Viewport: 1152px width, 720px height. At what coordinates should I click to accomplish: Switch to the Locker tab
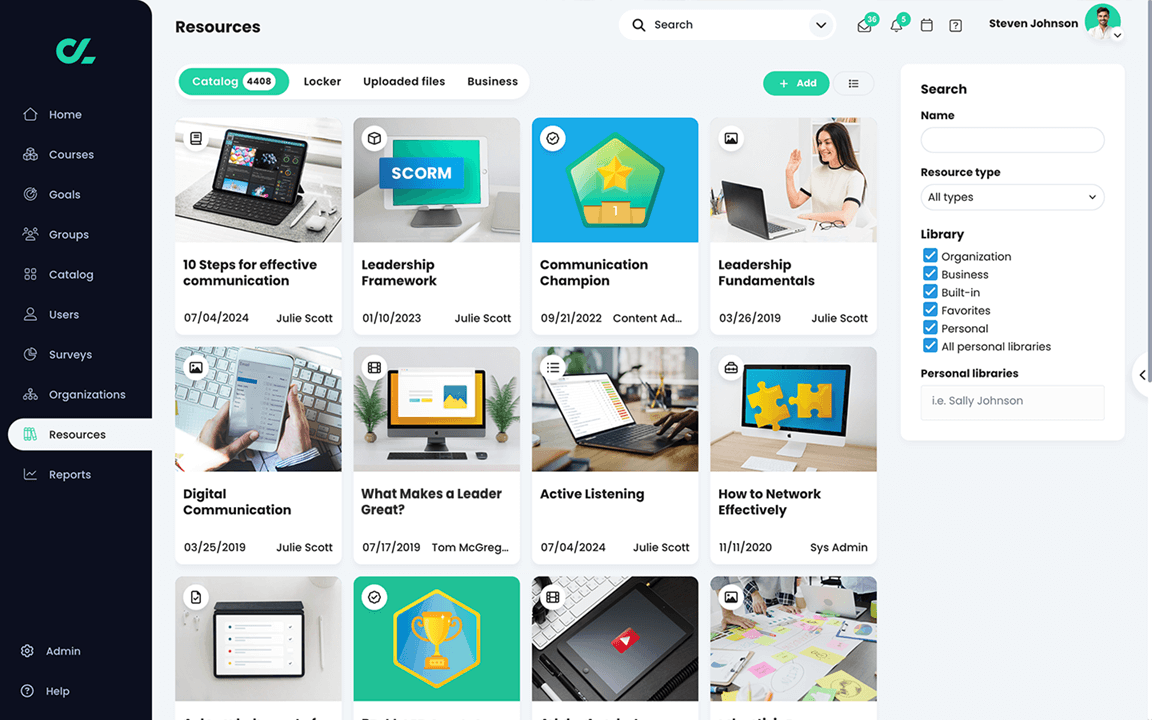click(323, 82)
